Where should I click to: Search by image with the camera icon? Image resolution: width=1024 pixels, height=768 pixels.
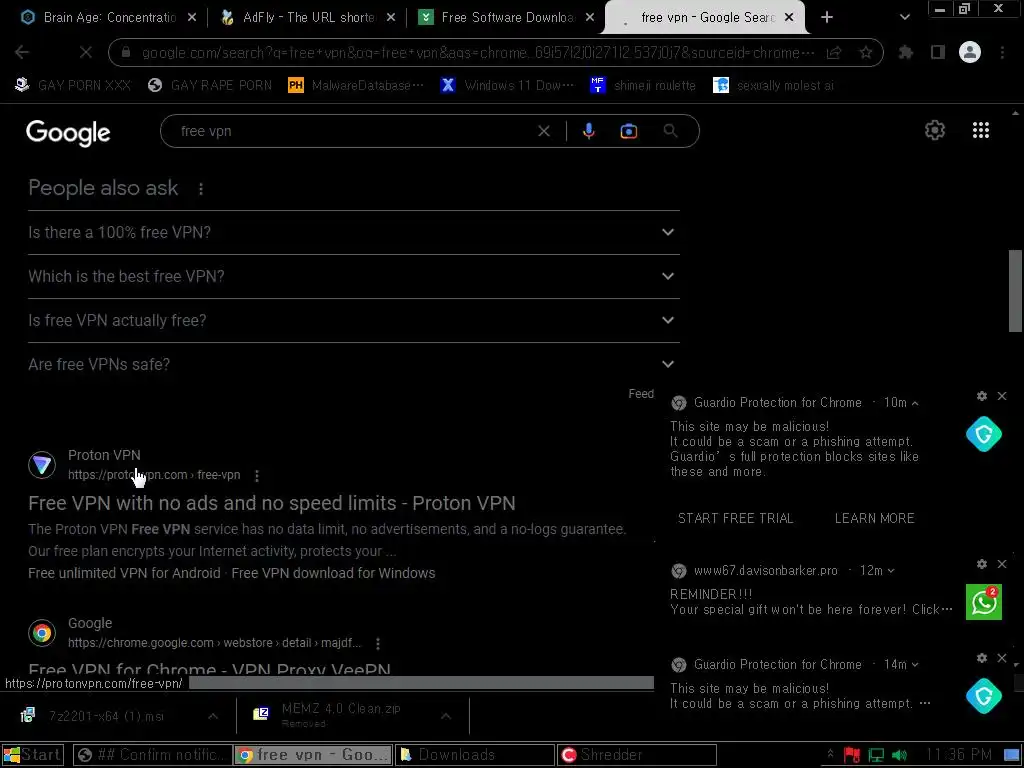628,131
